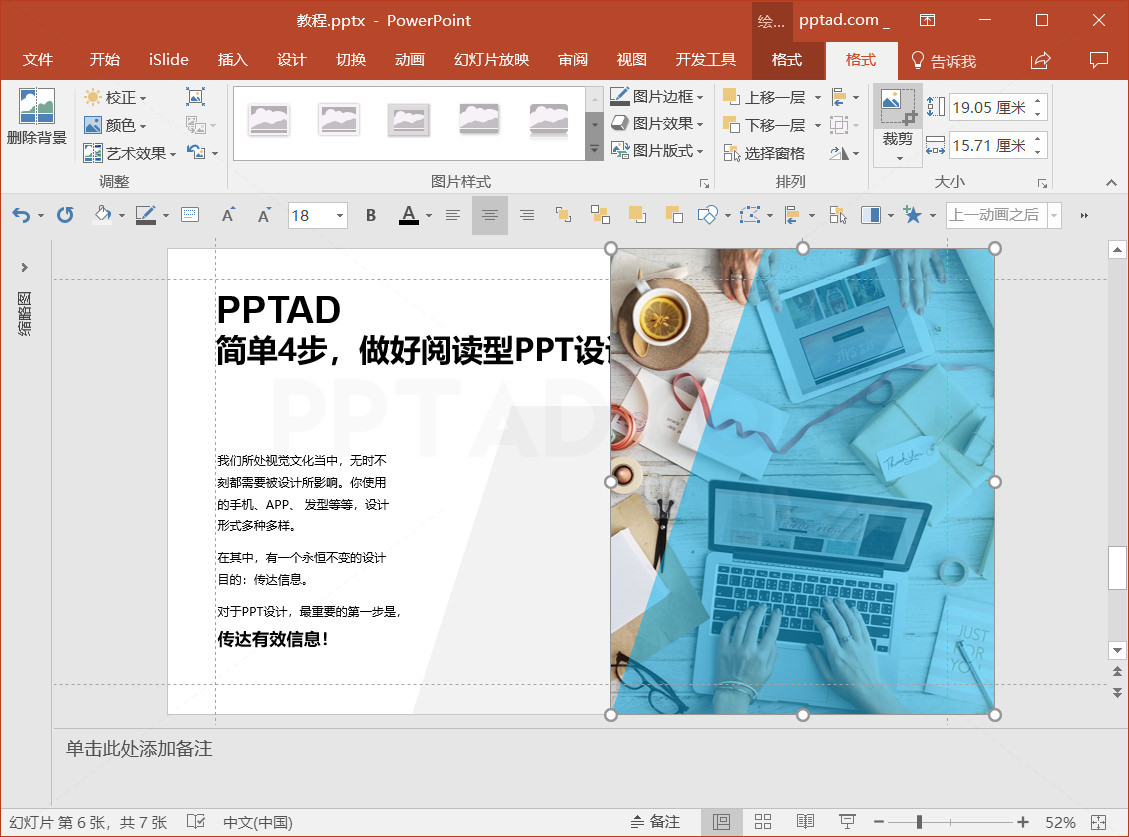Click the Crop (裁剪) tool icon
The width and height of the screenshot is (1129, 837).
point(898,107)
